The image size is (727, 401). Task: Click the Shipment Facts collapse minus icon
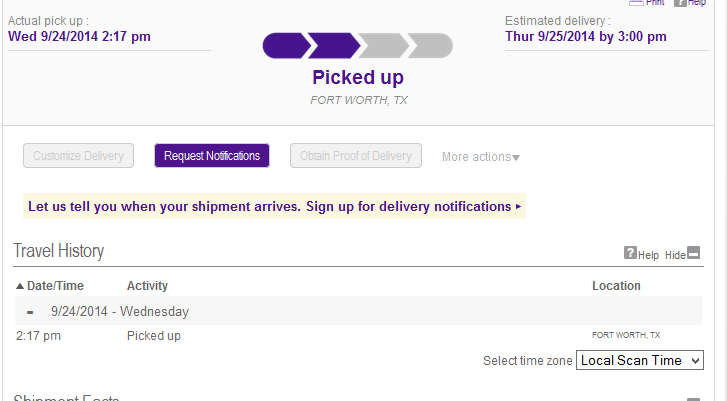tap(694, 397)
